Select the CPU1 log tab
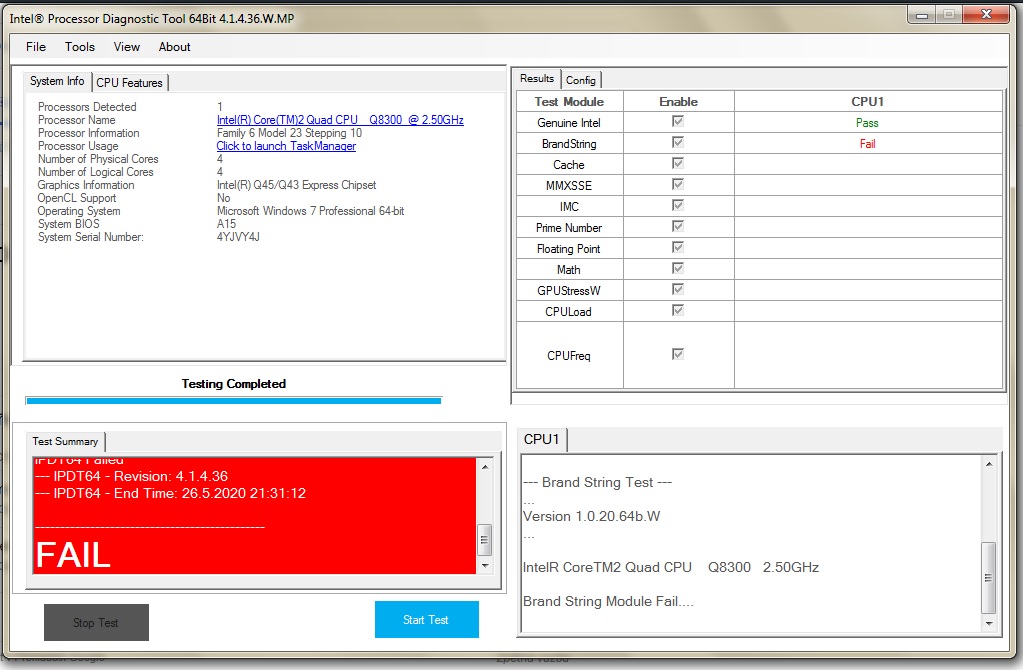Image resolution: width=1023 pixels, height=670 pixels. point(543,440)
